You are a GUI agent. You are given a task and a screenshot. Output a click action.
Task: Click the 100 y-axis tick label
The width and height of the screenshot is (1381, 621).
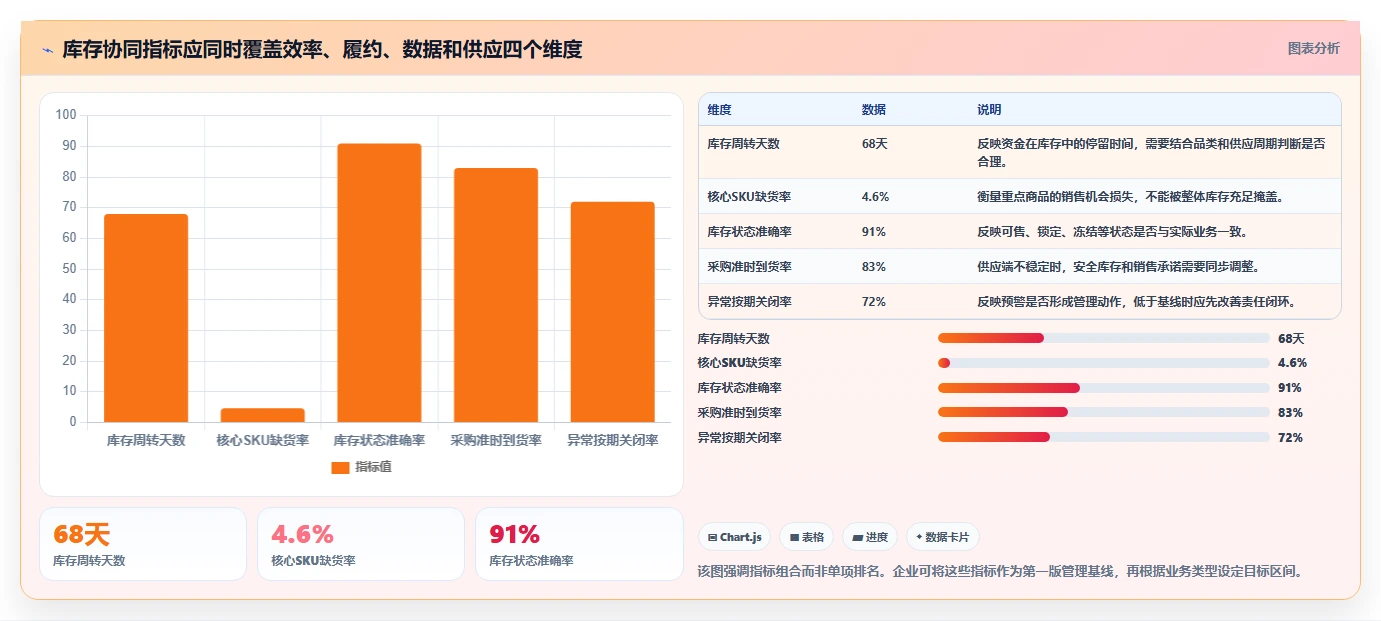click(66, 115)
